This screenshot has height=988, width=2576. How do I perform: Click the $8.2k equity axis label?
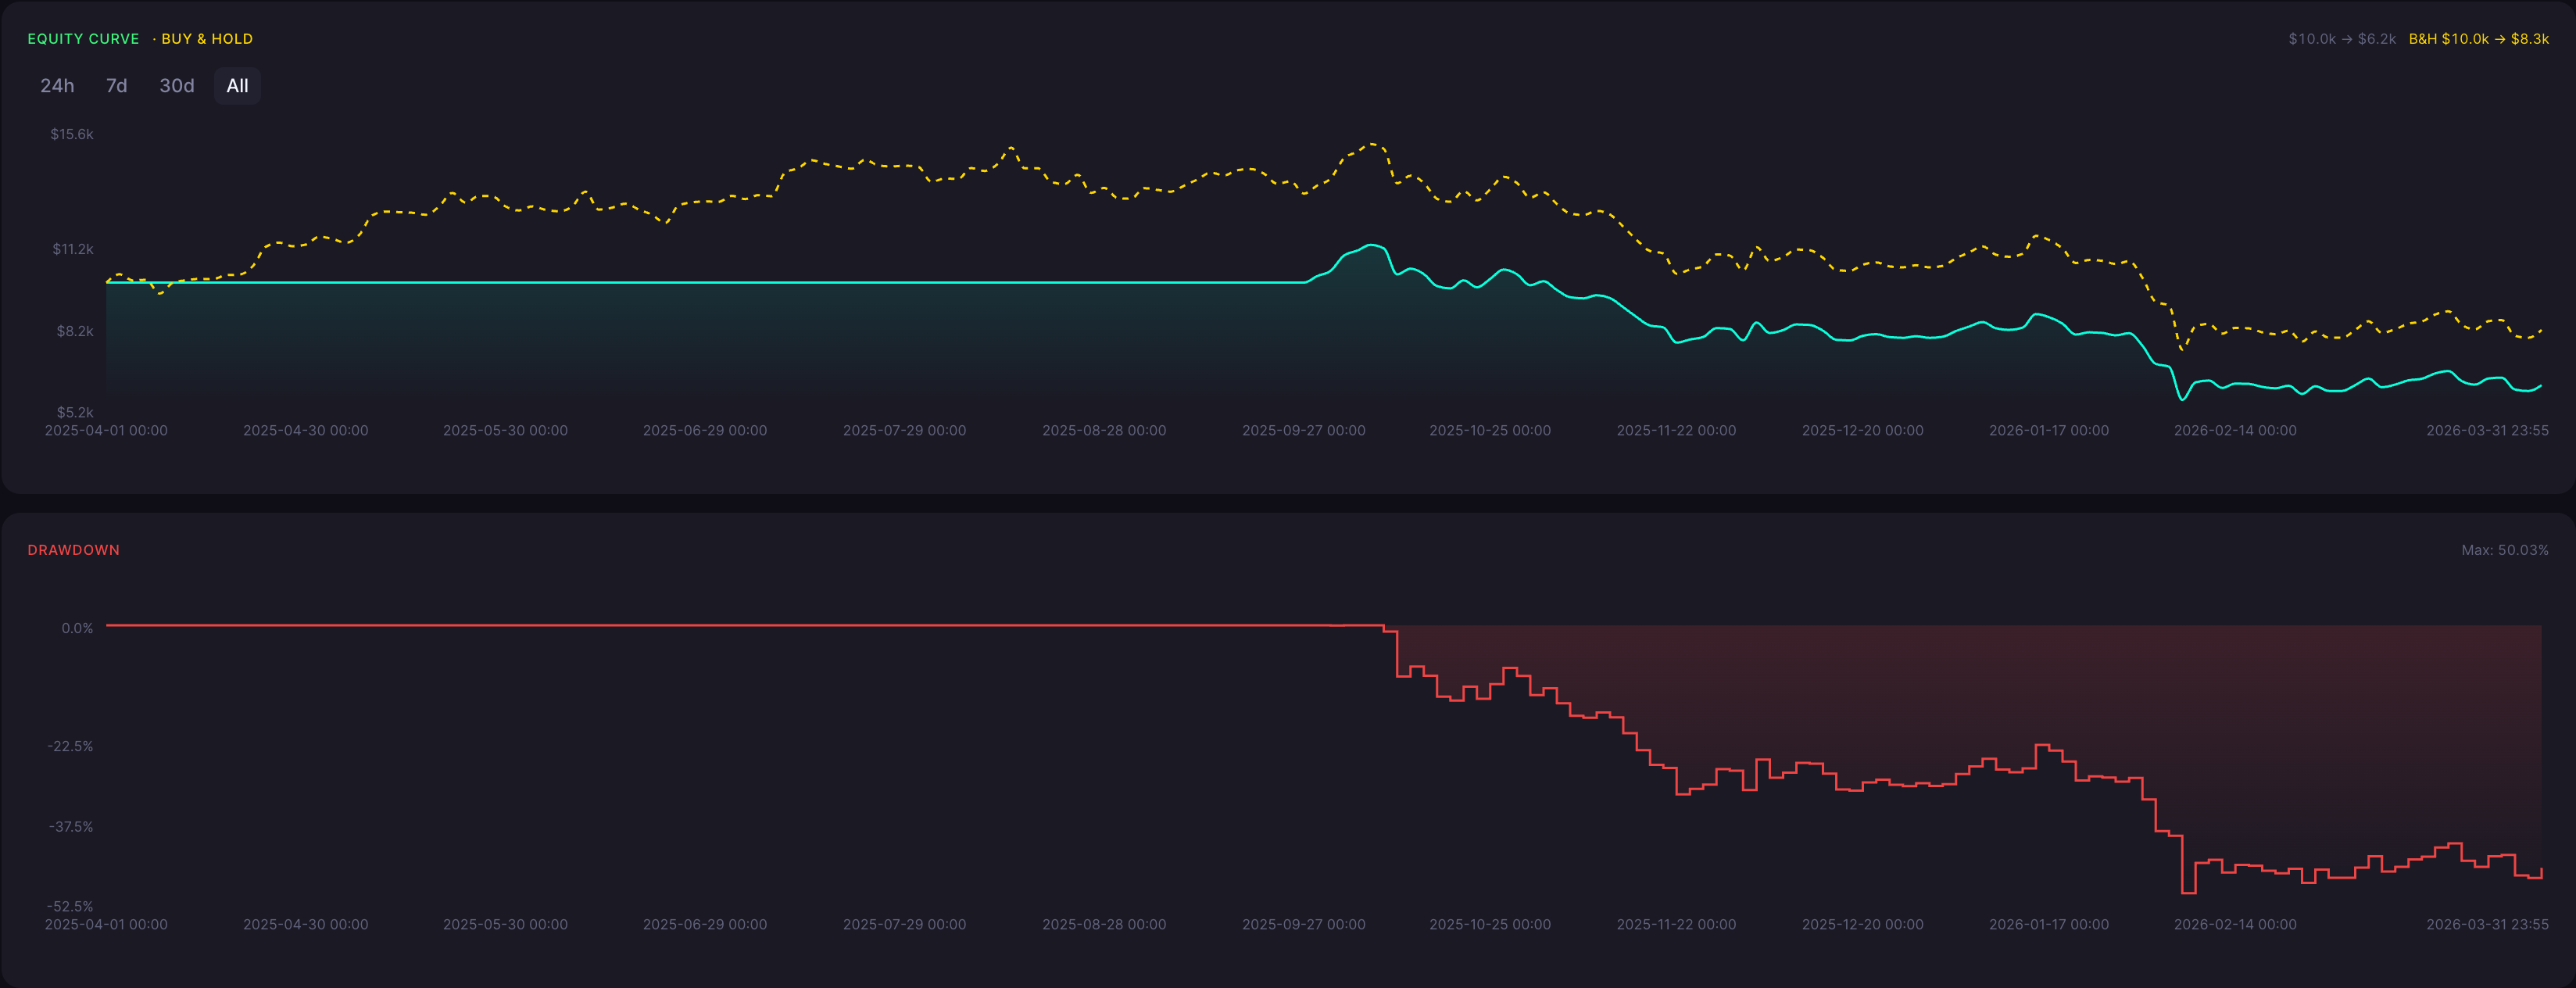[75, 331]
